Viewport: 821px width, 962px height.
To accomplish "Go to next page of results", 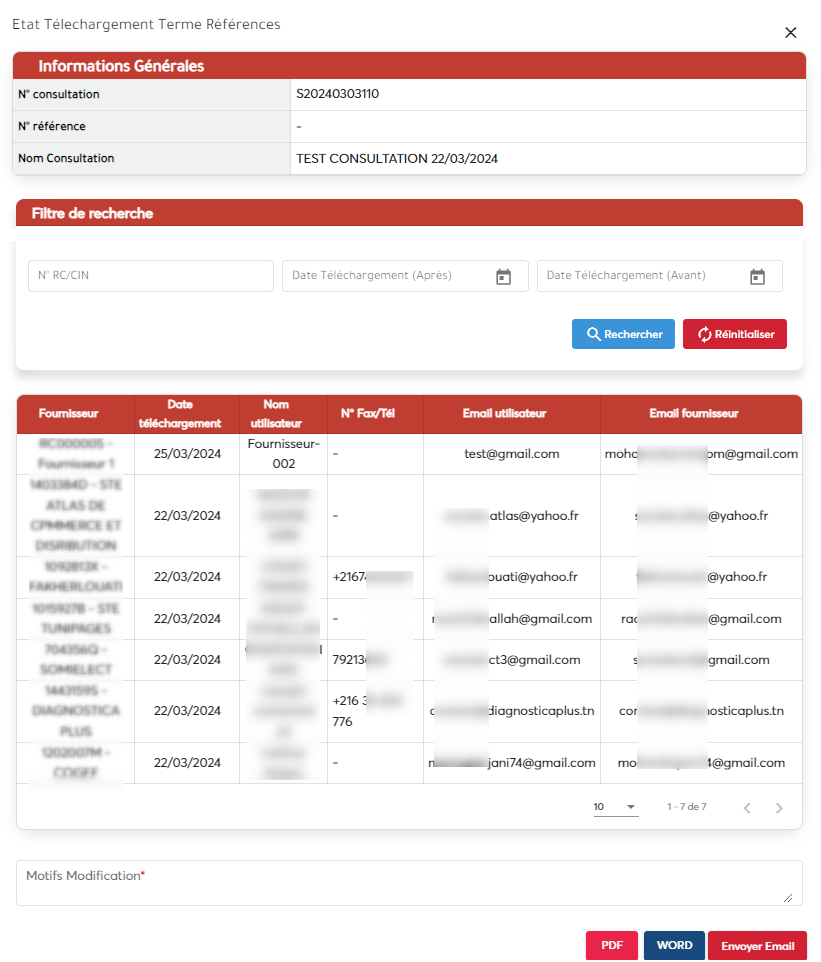I will click(x=779, y=808).
